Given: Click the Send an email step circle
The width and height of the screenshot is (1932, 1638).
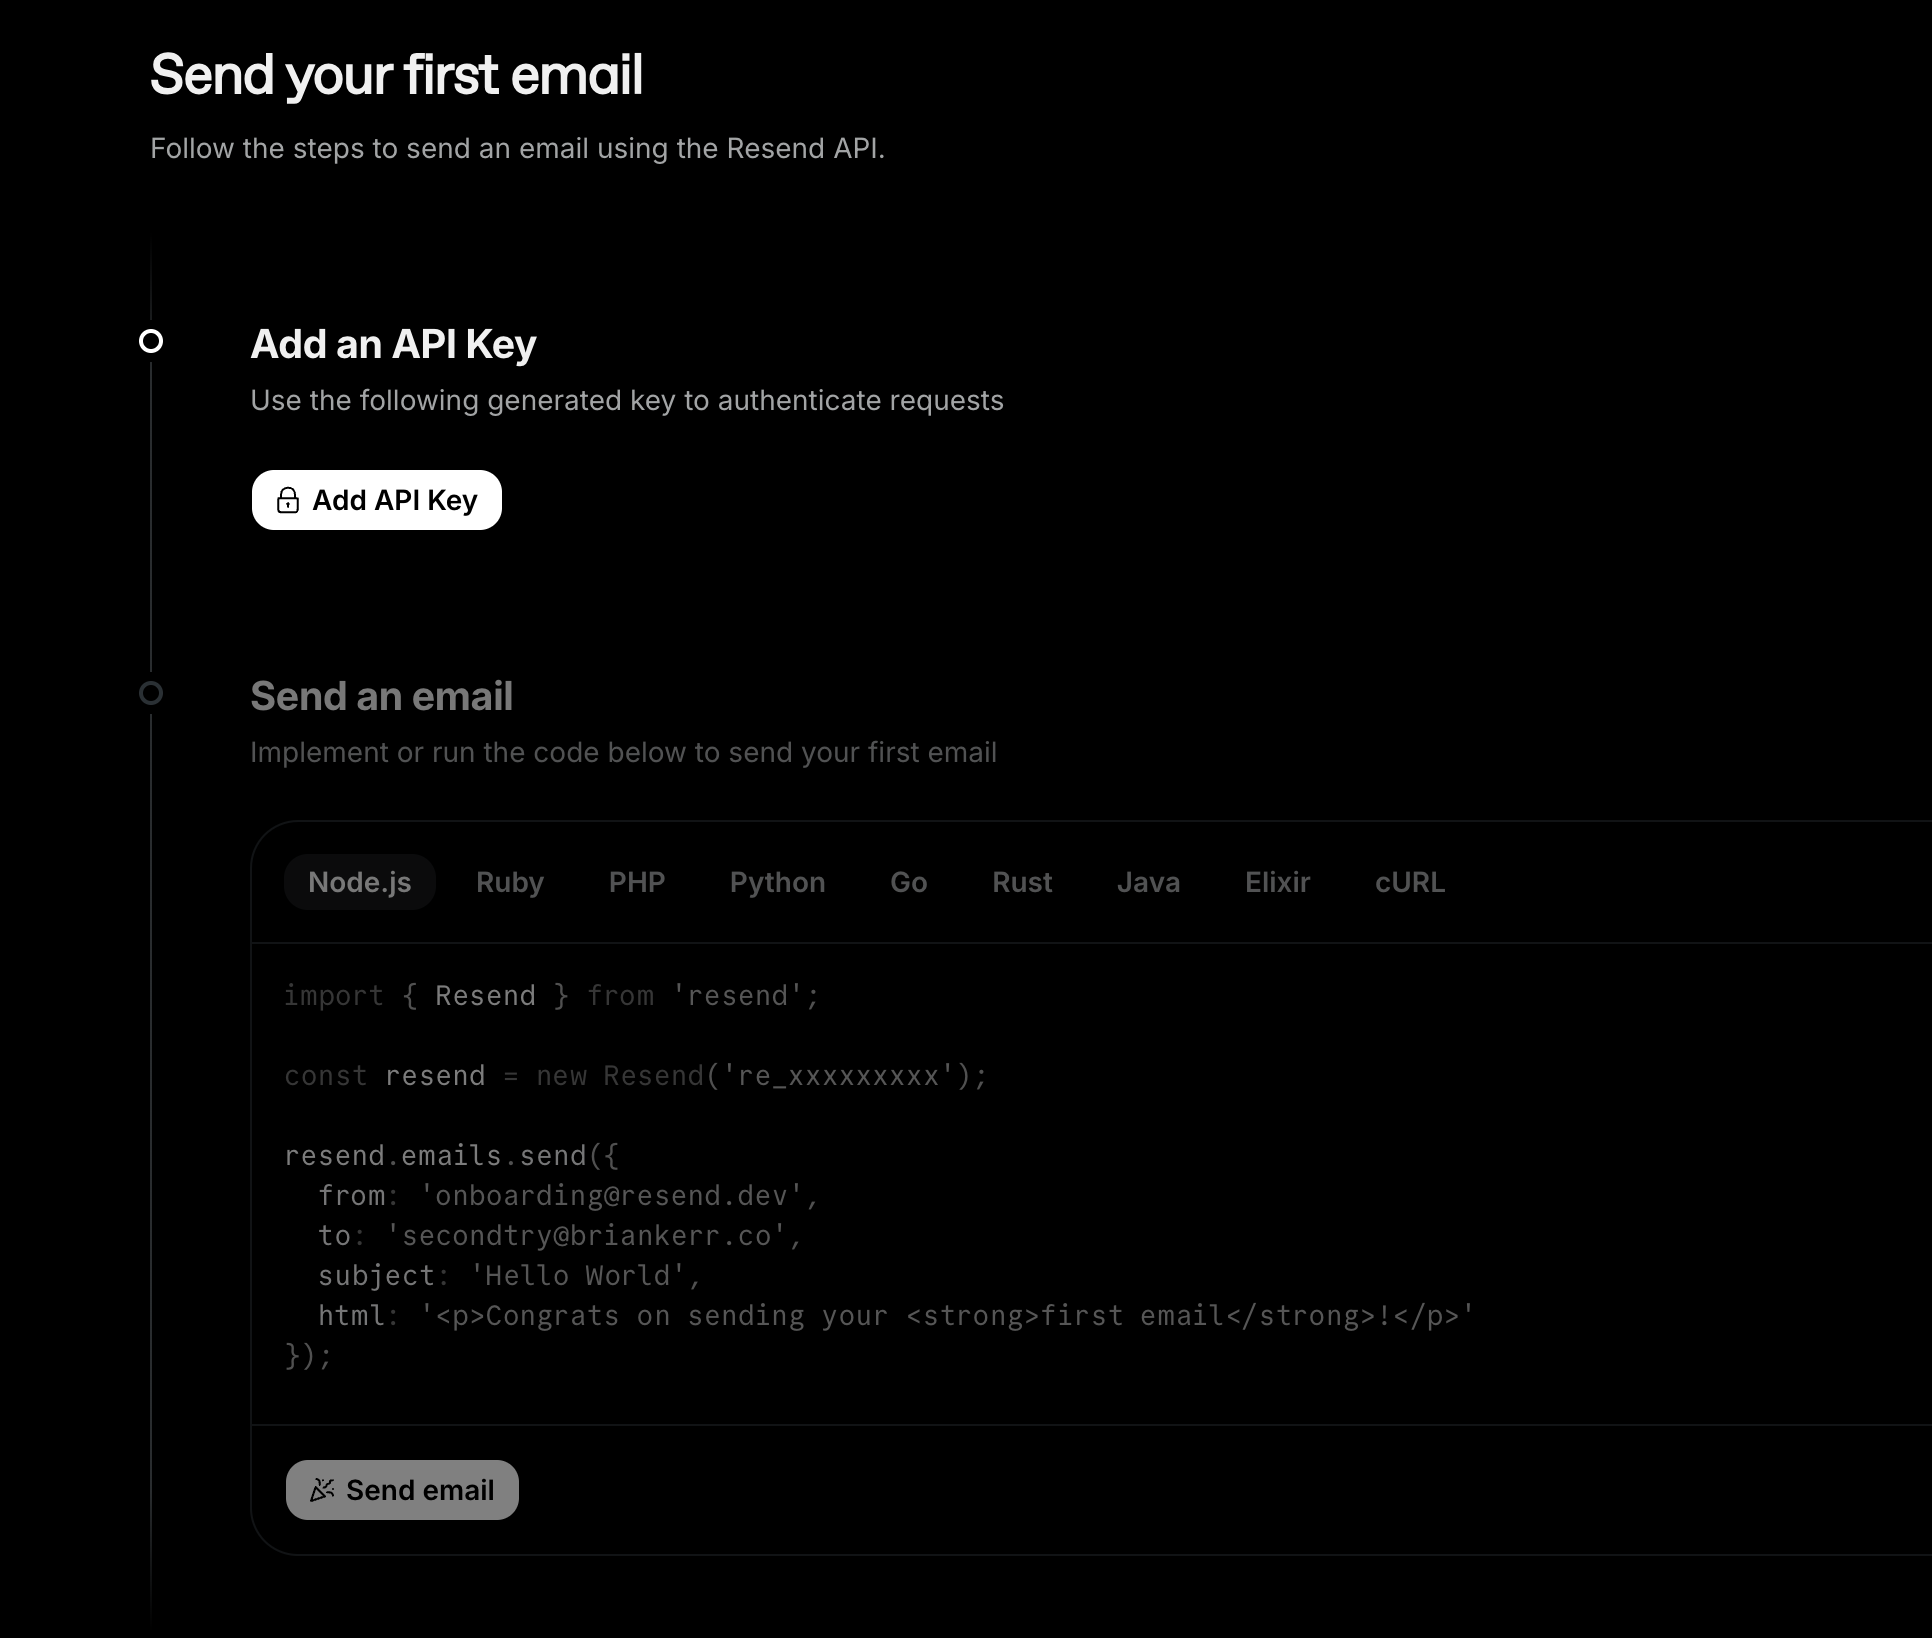Looking at the screenshot, I should (151, 693).
